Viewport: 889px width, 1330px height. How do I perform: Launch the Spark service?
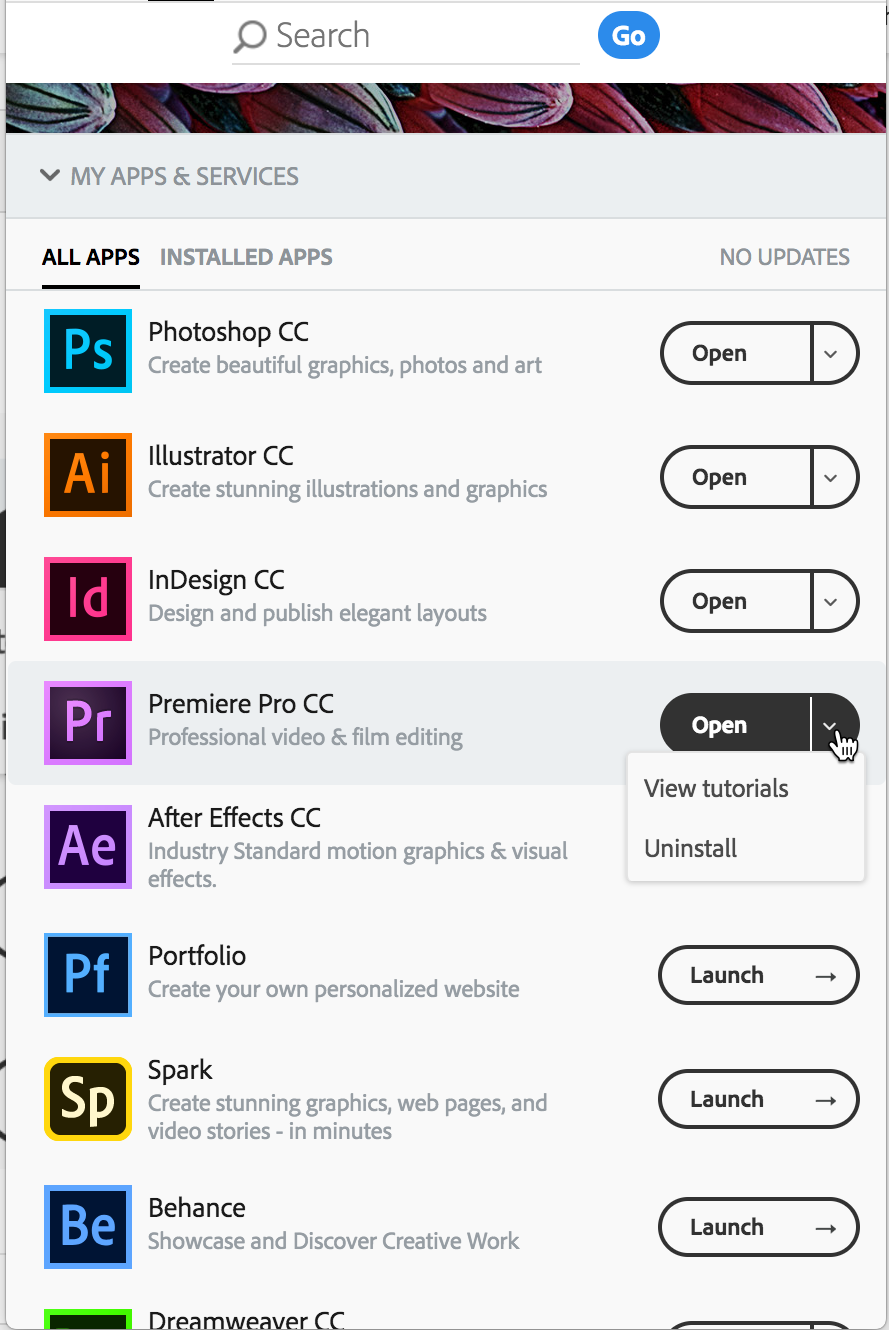point(758,1099)
